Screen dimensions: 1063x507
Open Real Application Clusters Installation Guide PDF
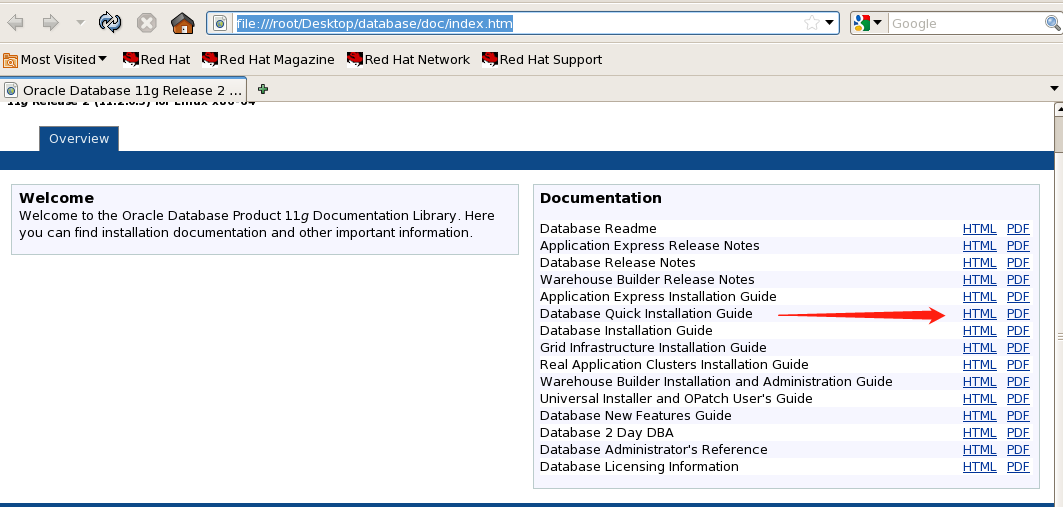(1018, 365)
